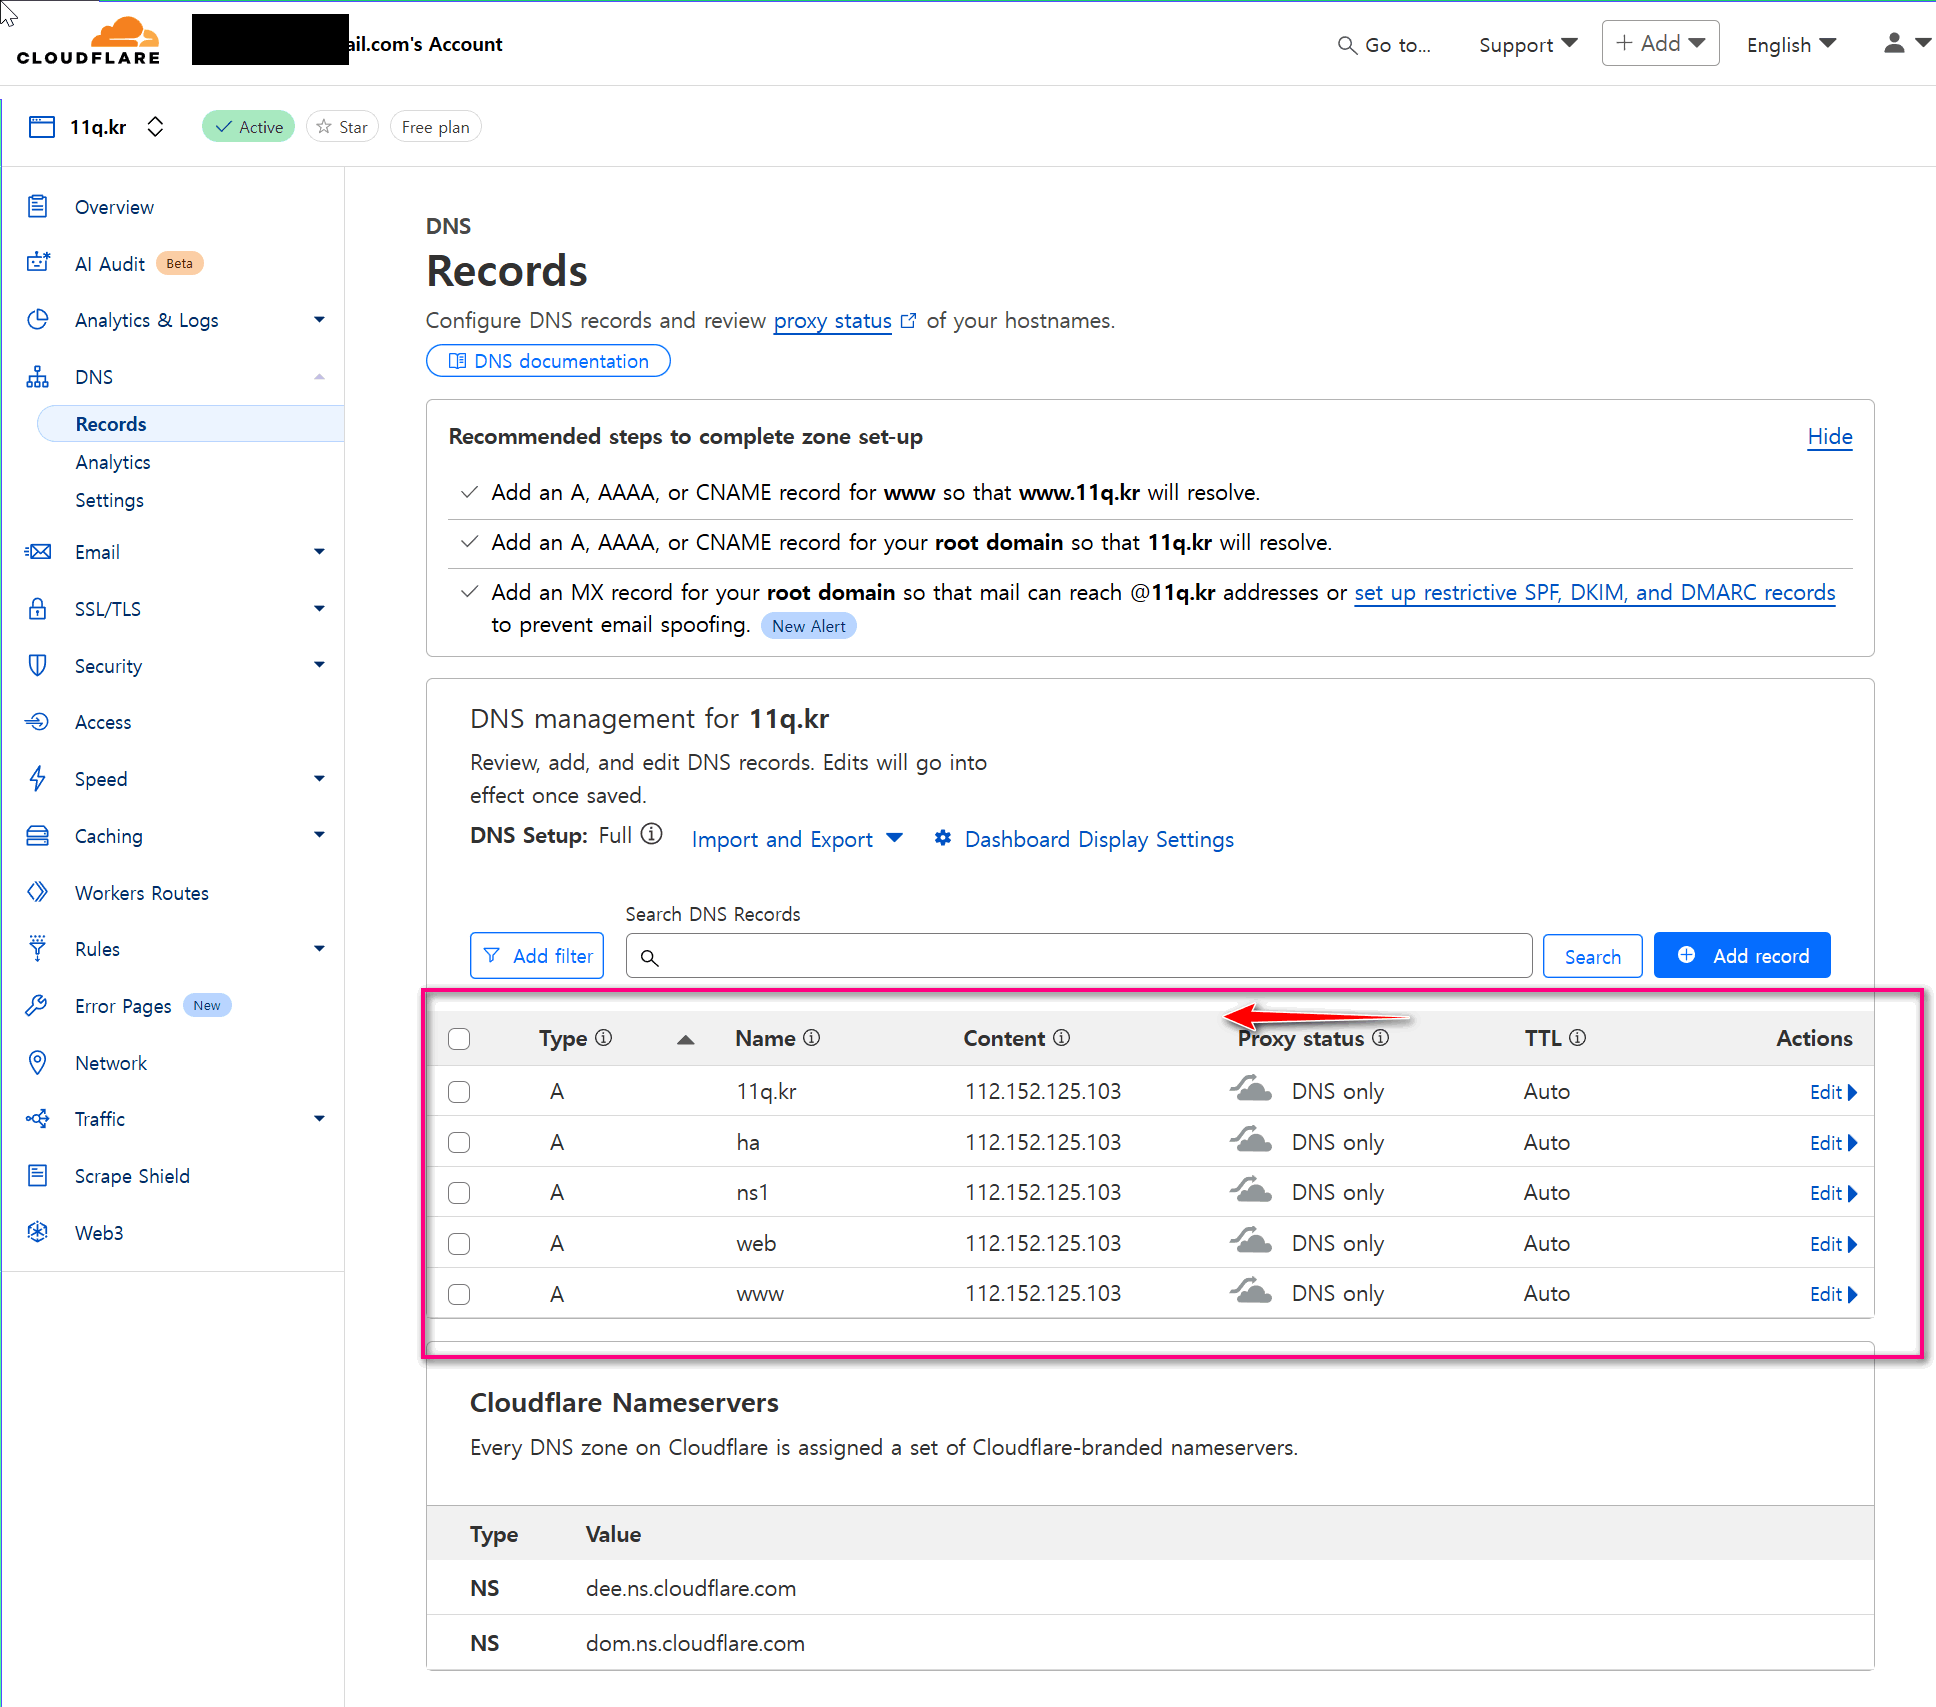Hide the recommended steps panel
Screen dimensions: 1936x1707
point(1830,437)
